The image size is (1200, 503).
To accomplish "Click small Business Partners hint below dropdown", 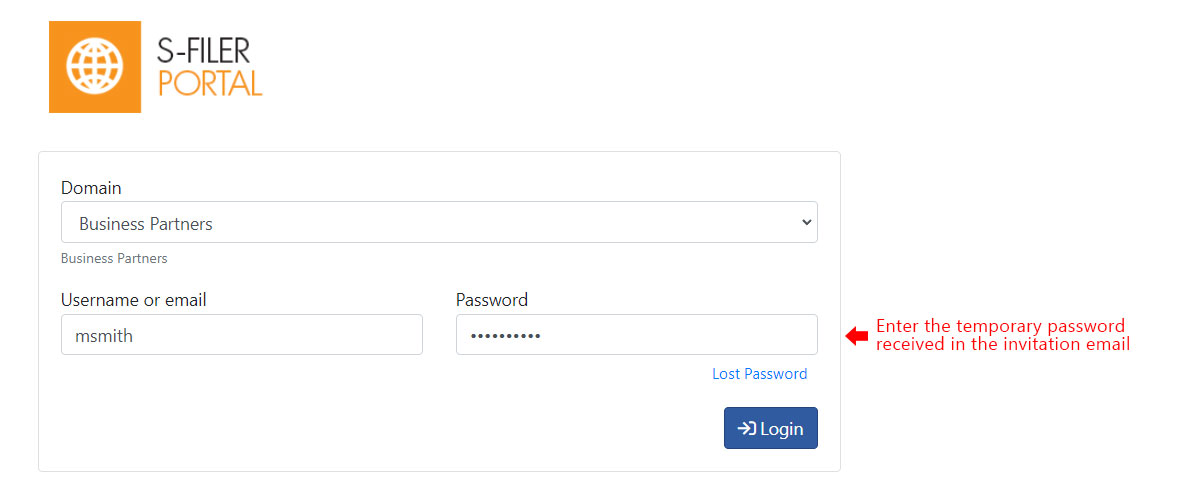I will (114, 259).
